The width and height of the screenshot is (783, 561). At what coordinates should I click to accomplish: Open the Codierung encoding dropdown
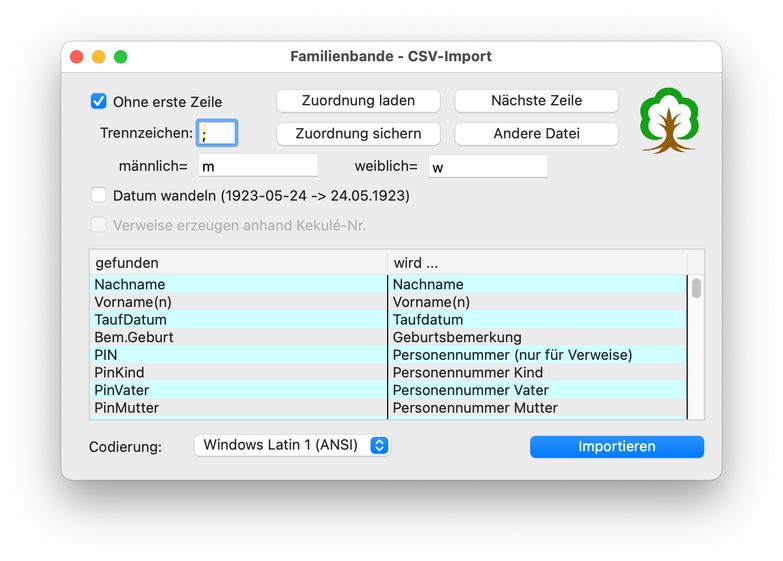[291, 445]
